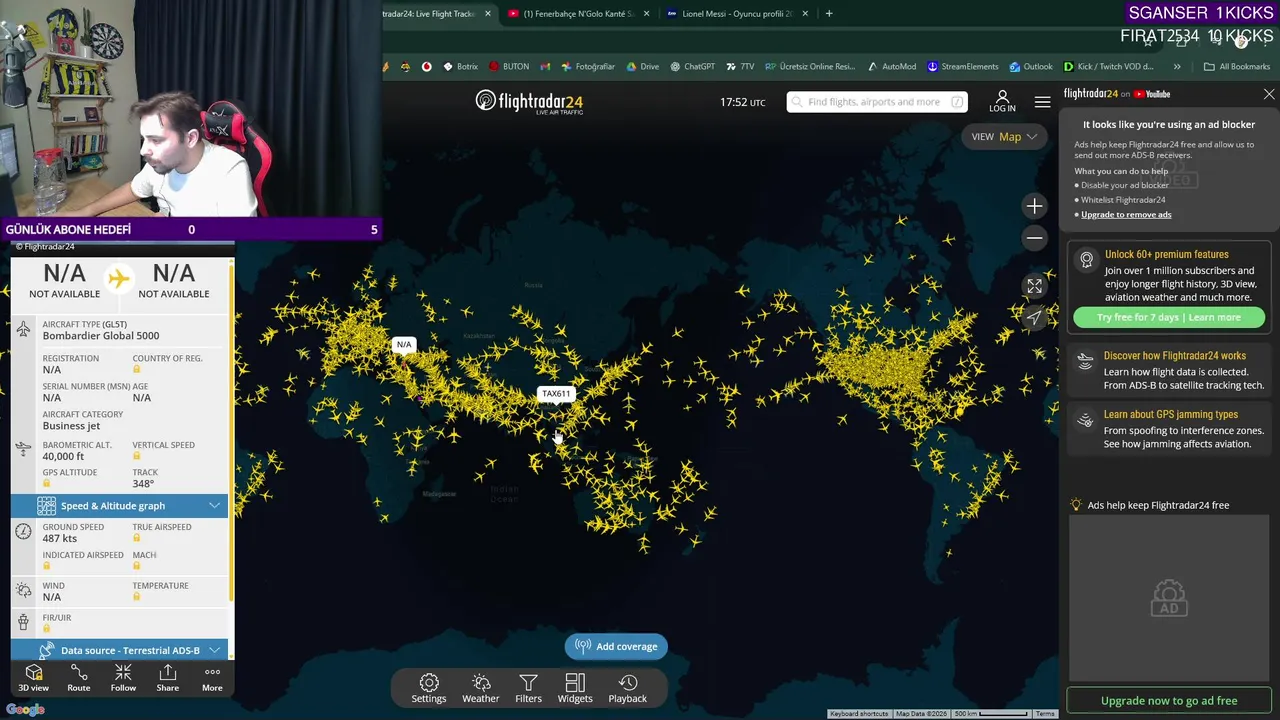
Task: Follow the selected aircraft
Action: point(123,678)
